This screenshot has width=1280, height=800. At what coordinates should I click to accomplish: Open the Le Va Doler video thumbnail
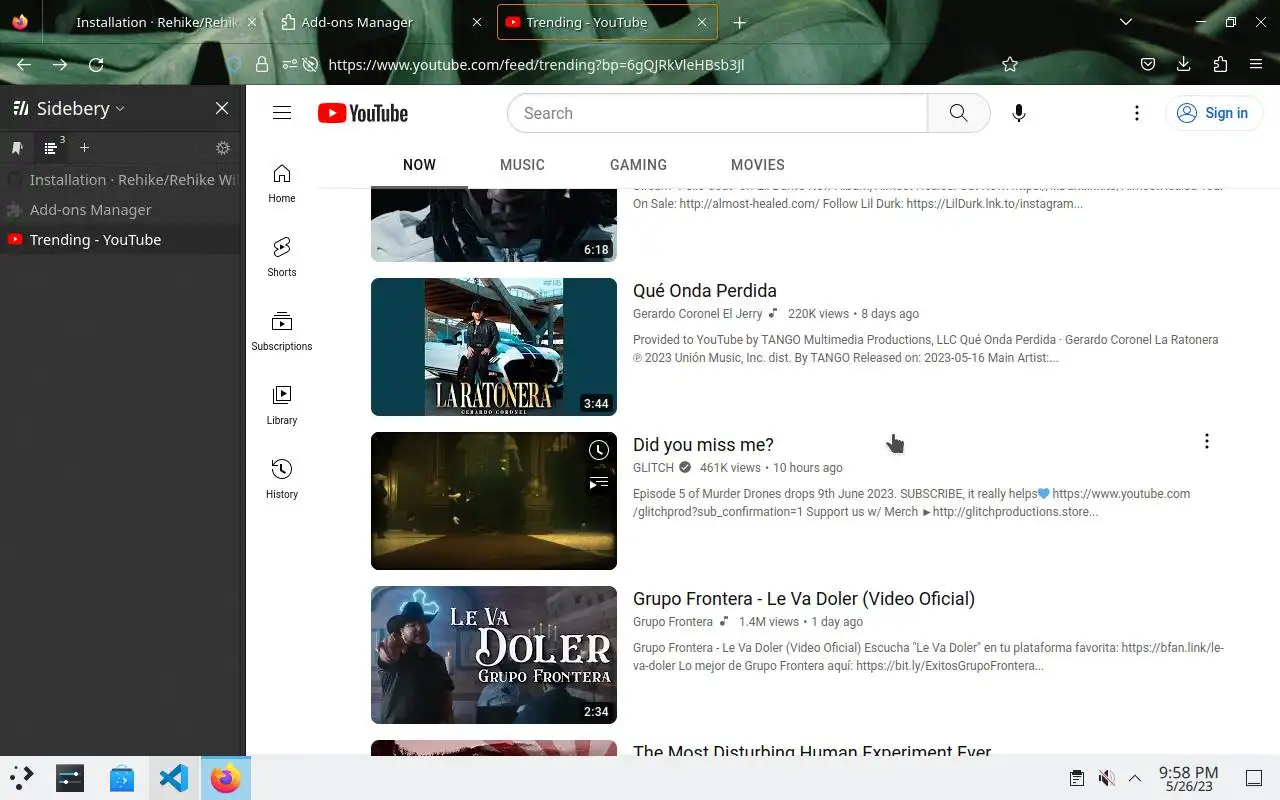point(494,655)
